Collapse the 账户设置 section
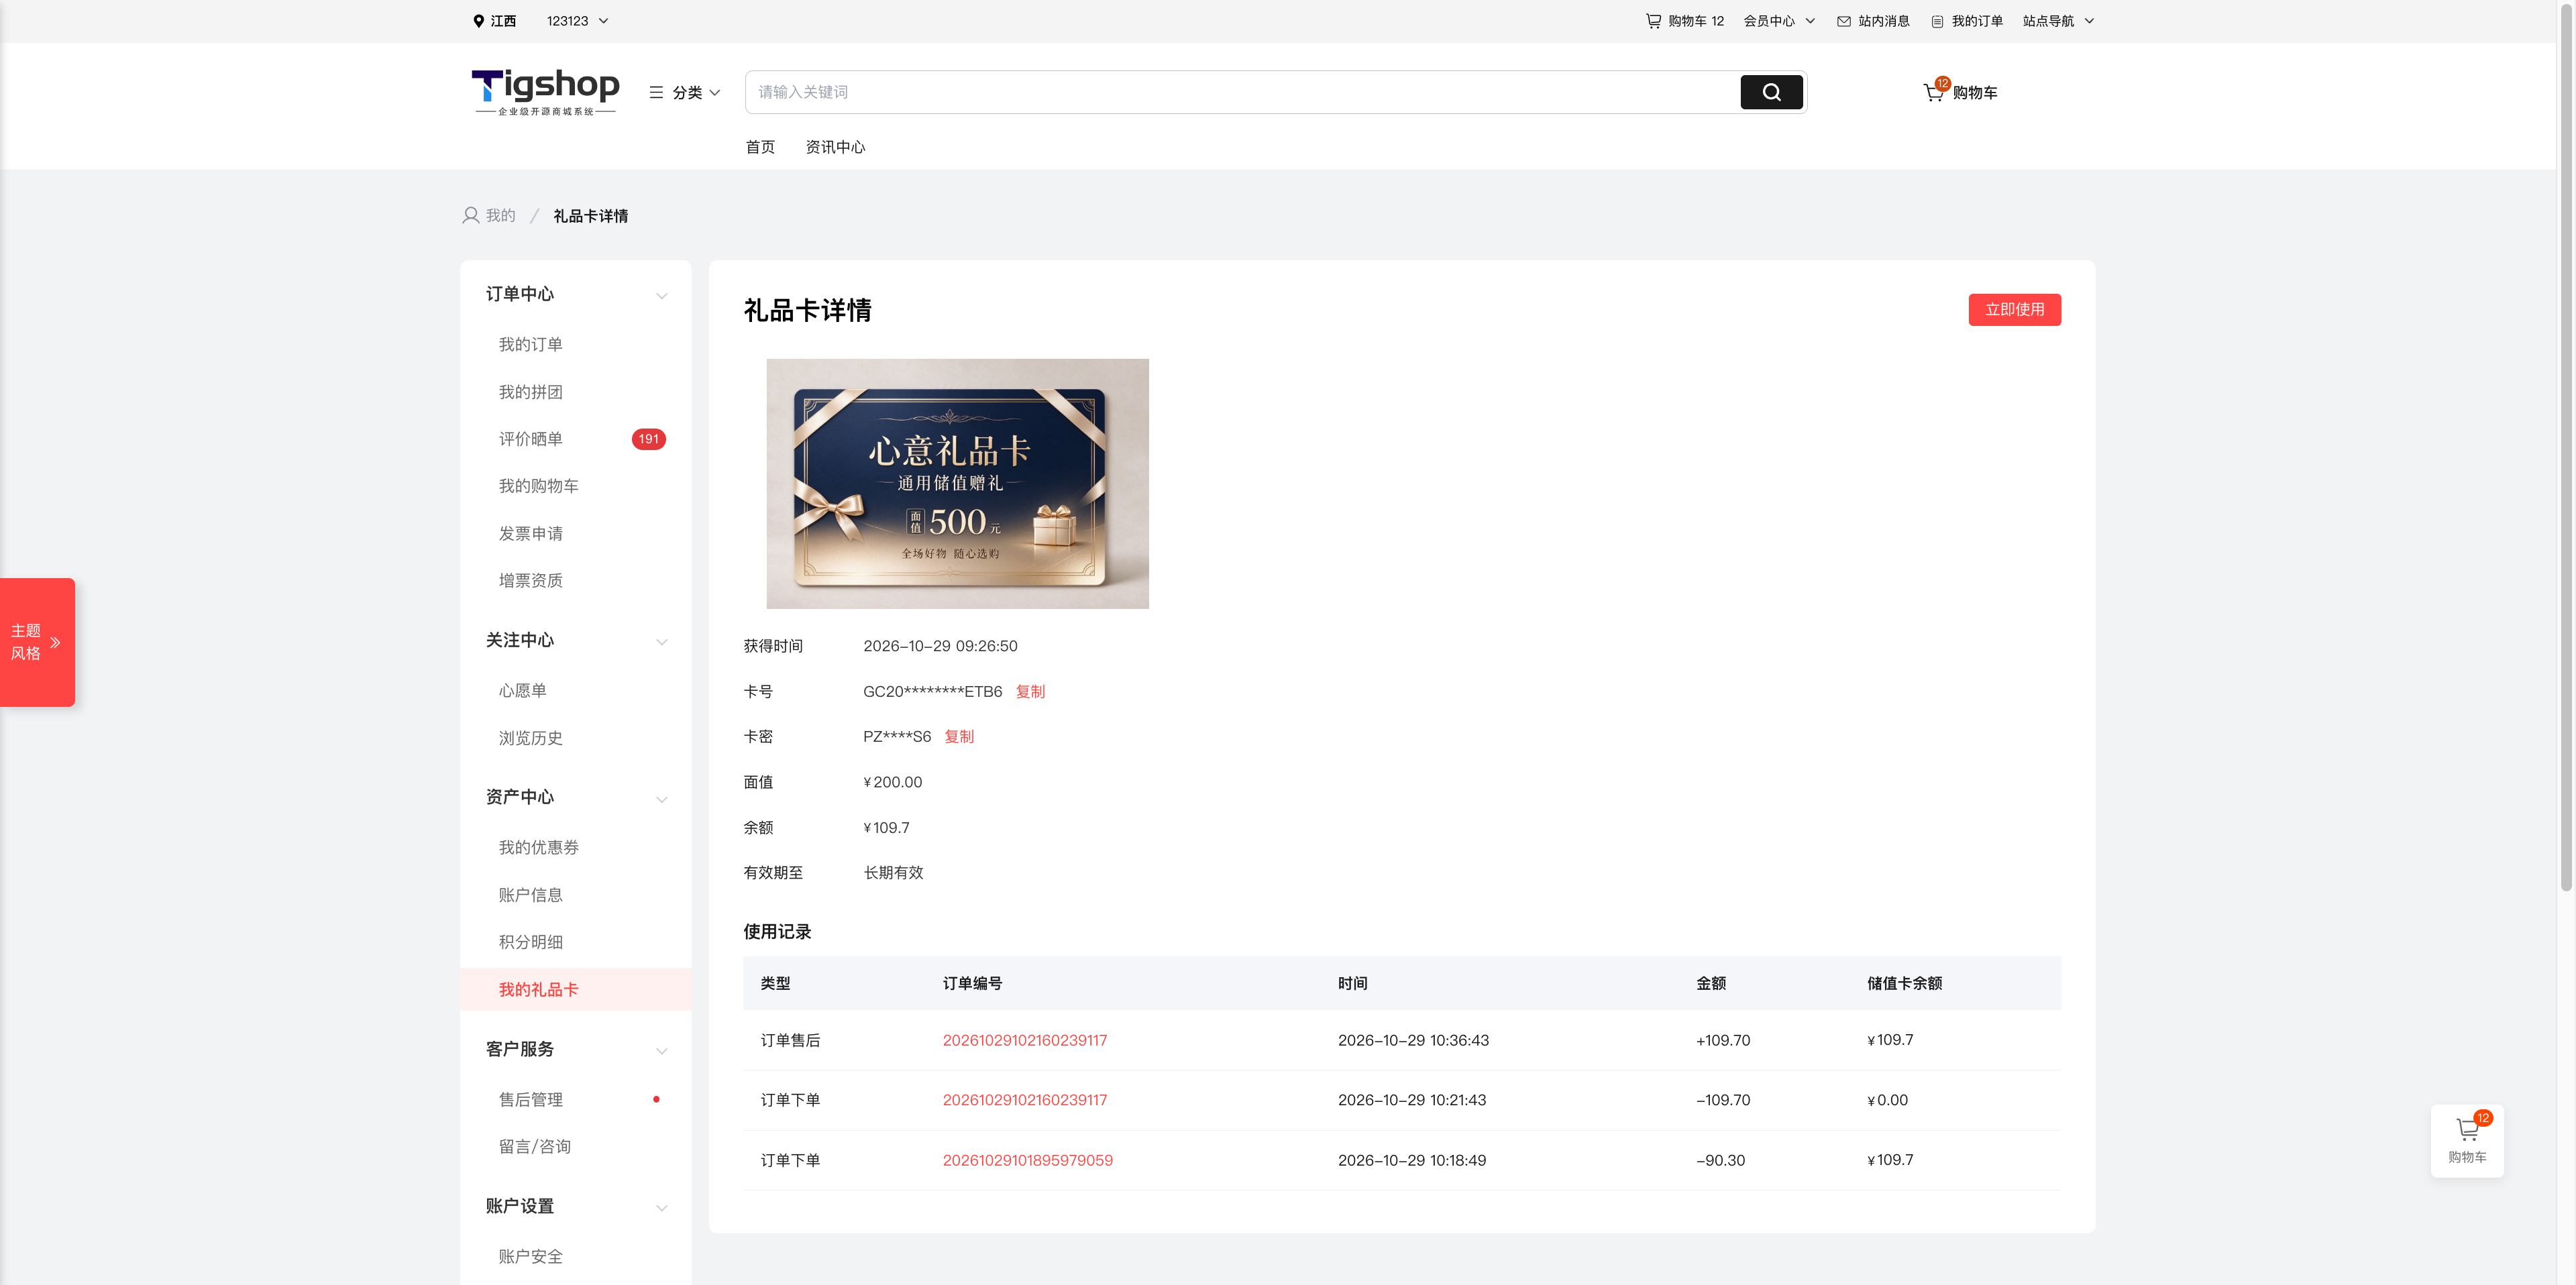The image size is (2576, 1285). (662, 1207)
